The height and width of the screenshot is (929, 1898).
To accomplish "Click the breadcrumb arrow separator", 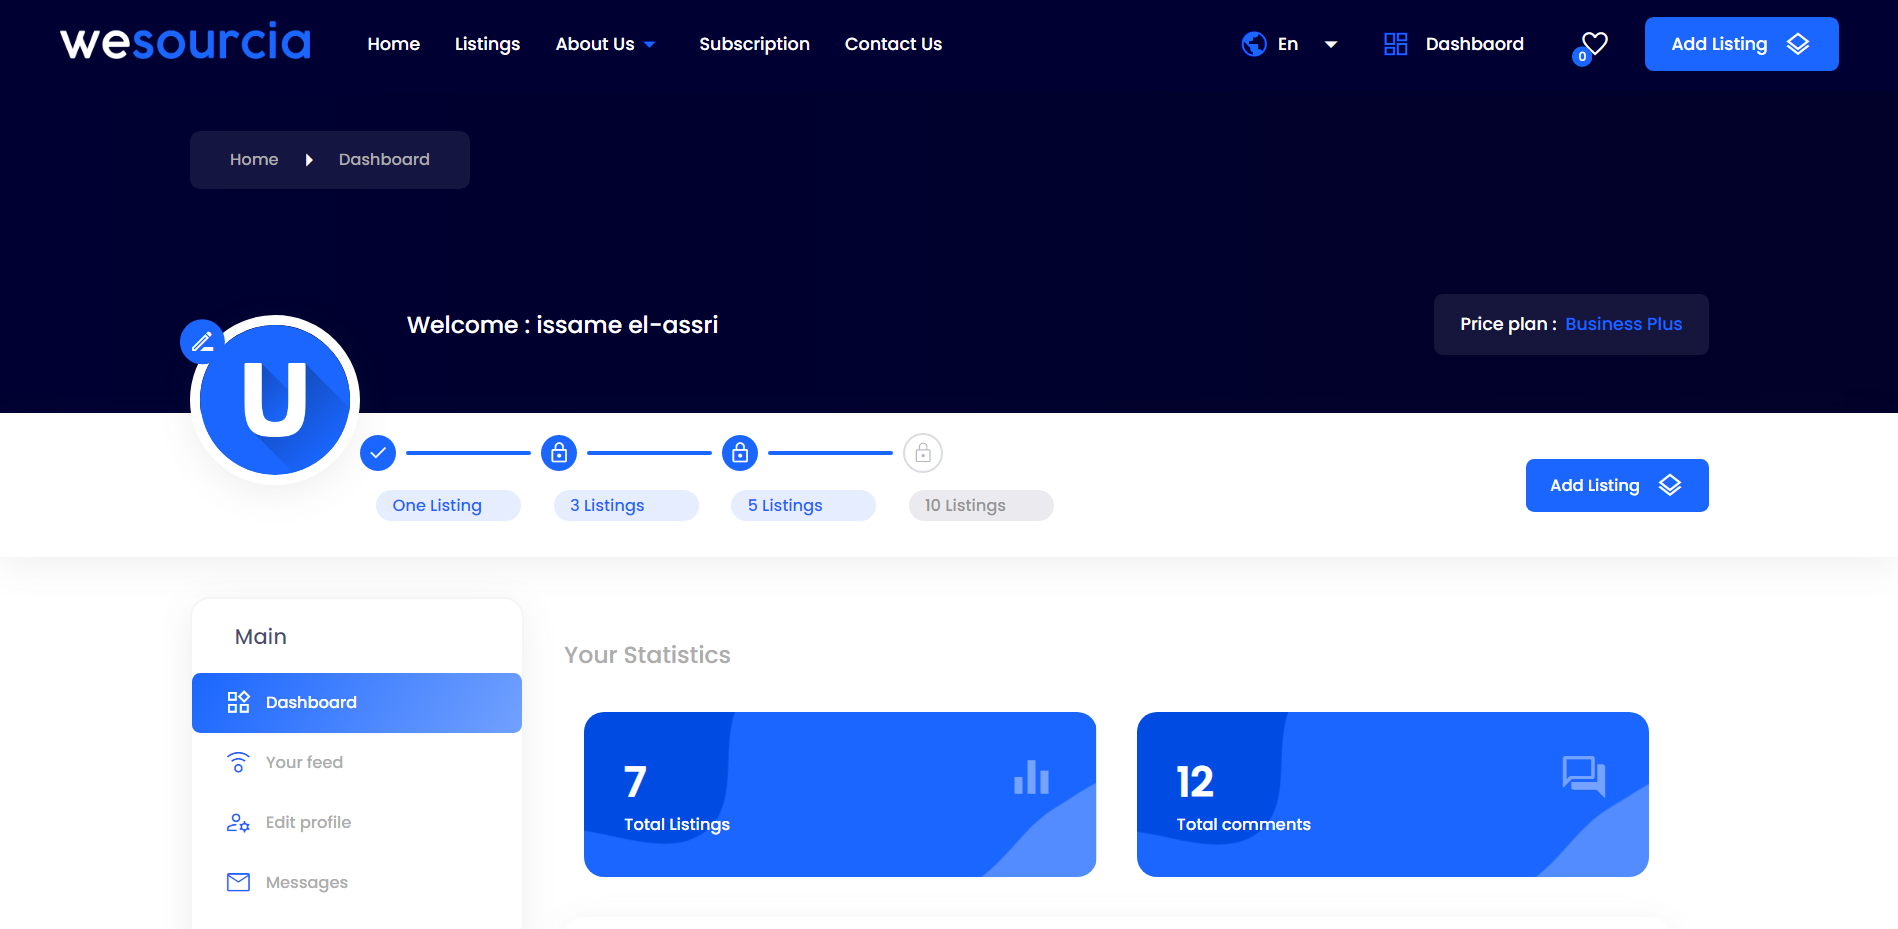I will [309, 160].
